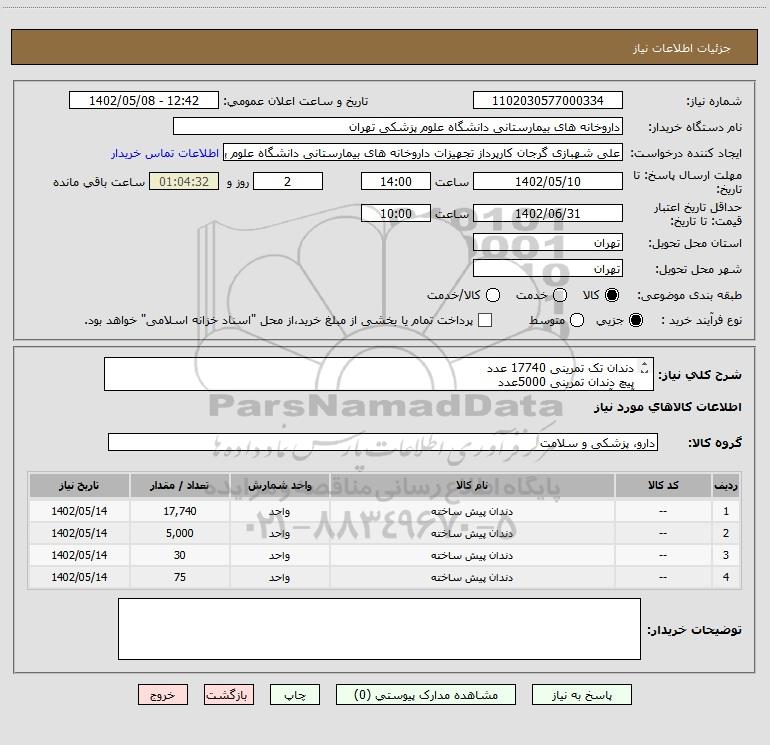The height and width of the screenshot is (745, 770).
Task: Click the چاپ print button
Action: pos(295,695)
